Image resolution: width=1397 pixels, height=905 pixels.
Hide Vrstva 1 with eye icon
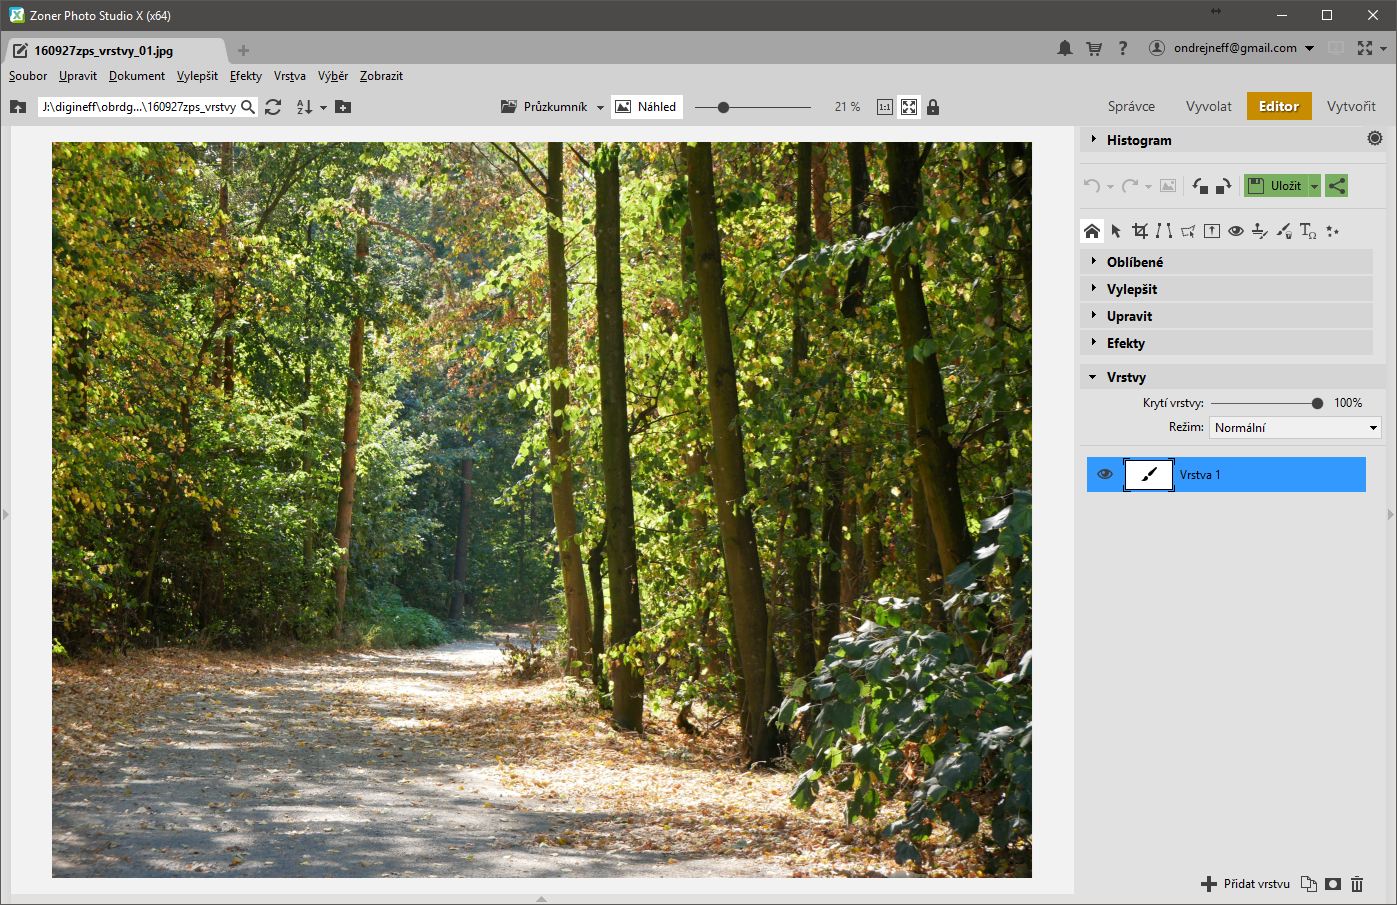click(1105, 474)
